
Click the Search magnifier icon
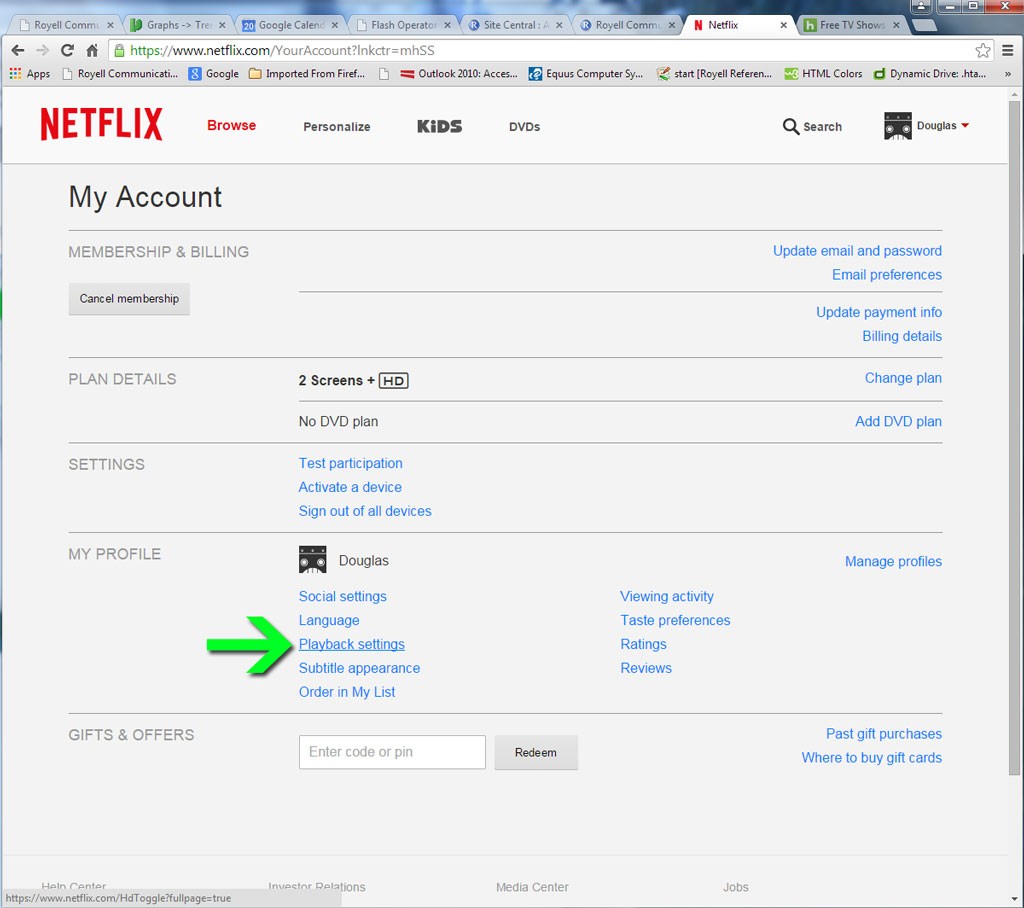790,126
